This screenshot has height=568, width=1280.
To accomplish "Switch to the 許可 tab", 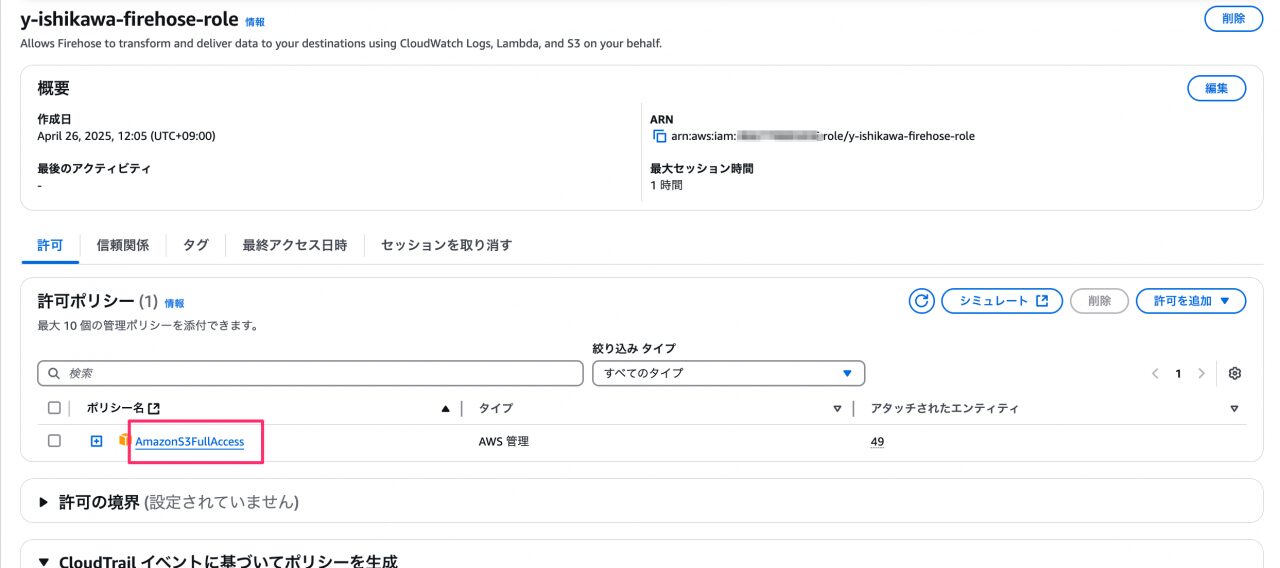I will tap(50, 245).
